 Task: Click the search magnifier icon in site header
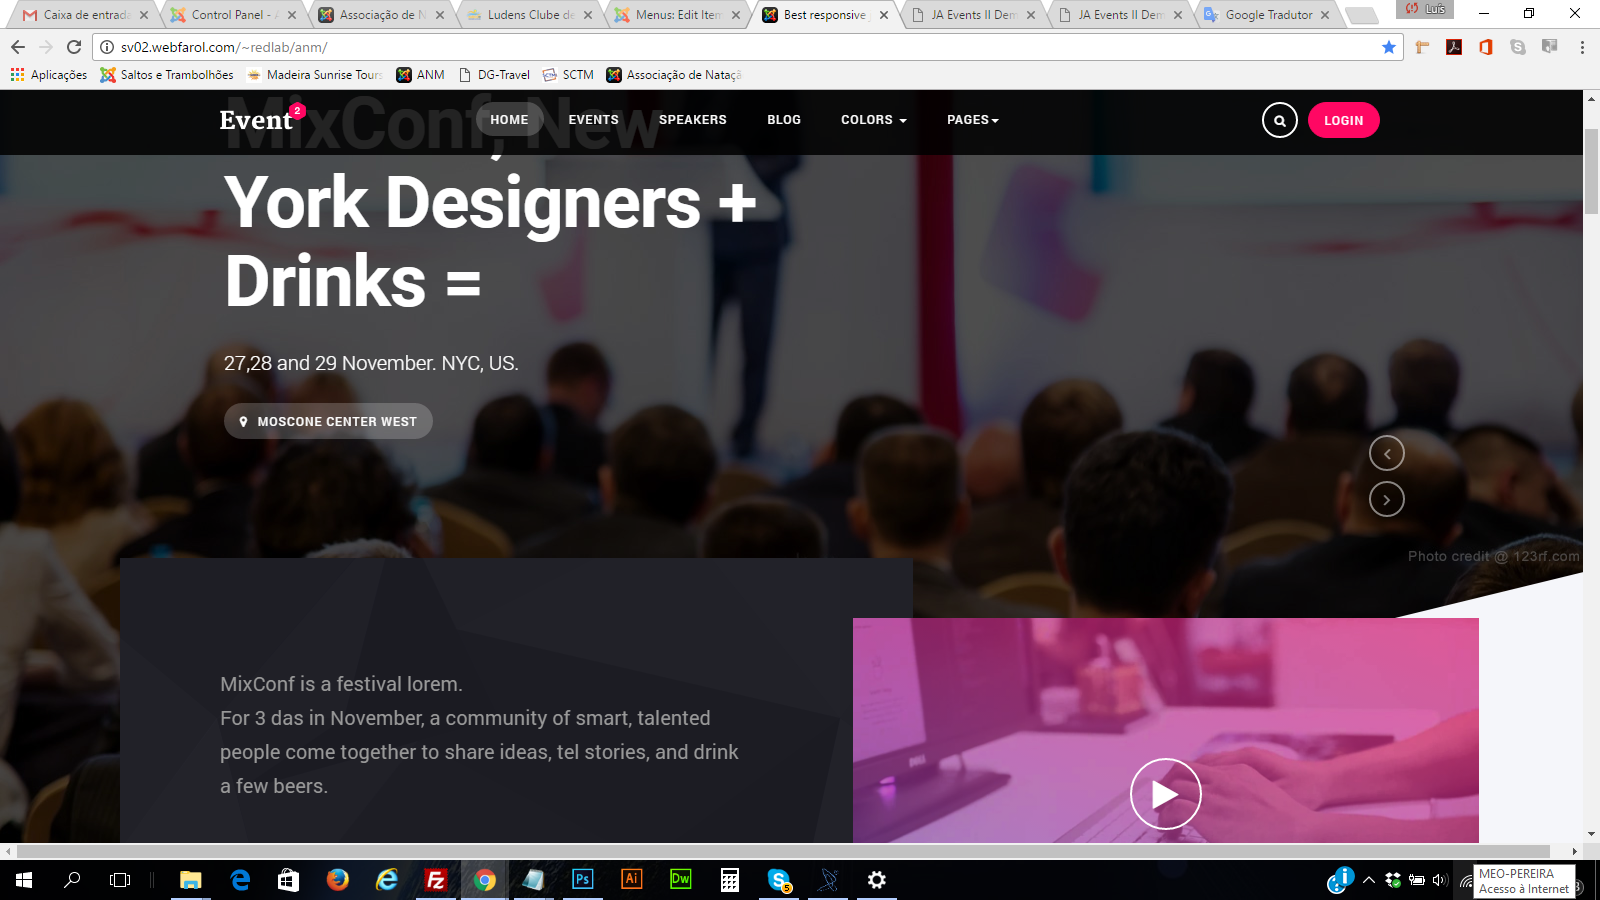(x=1279, y=120)
